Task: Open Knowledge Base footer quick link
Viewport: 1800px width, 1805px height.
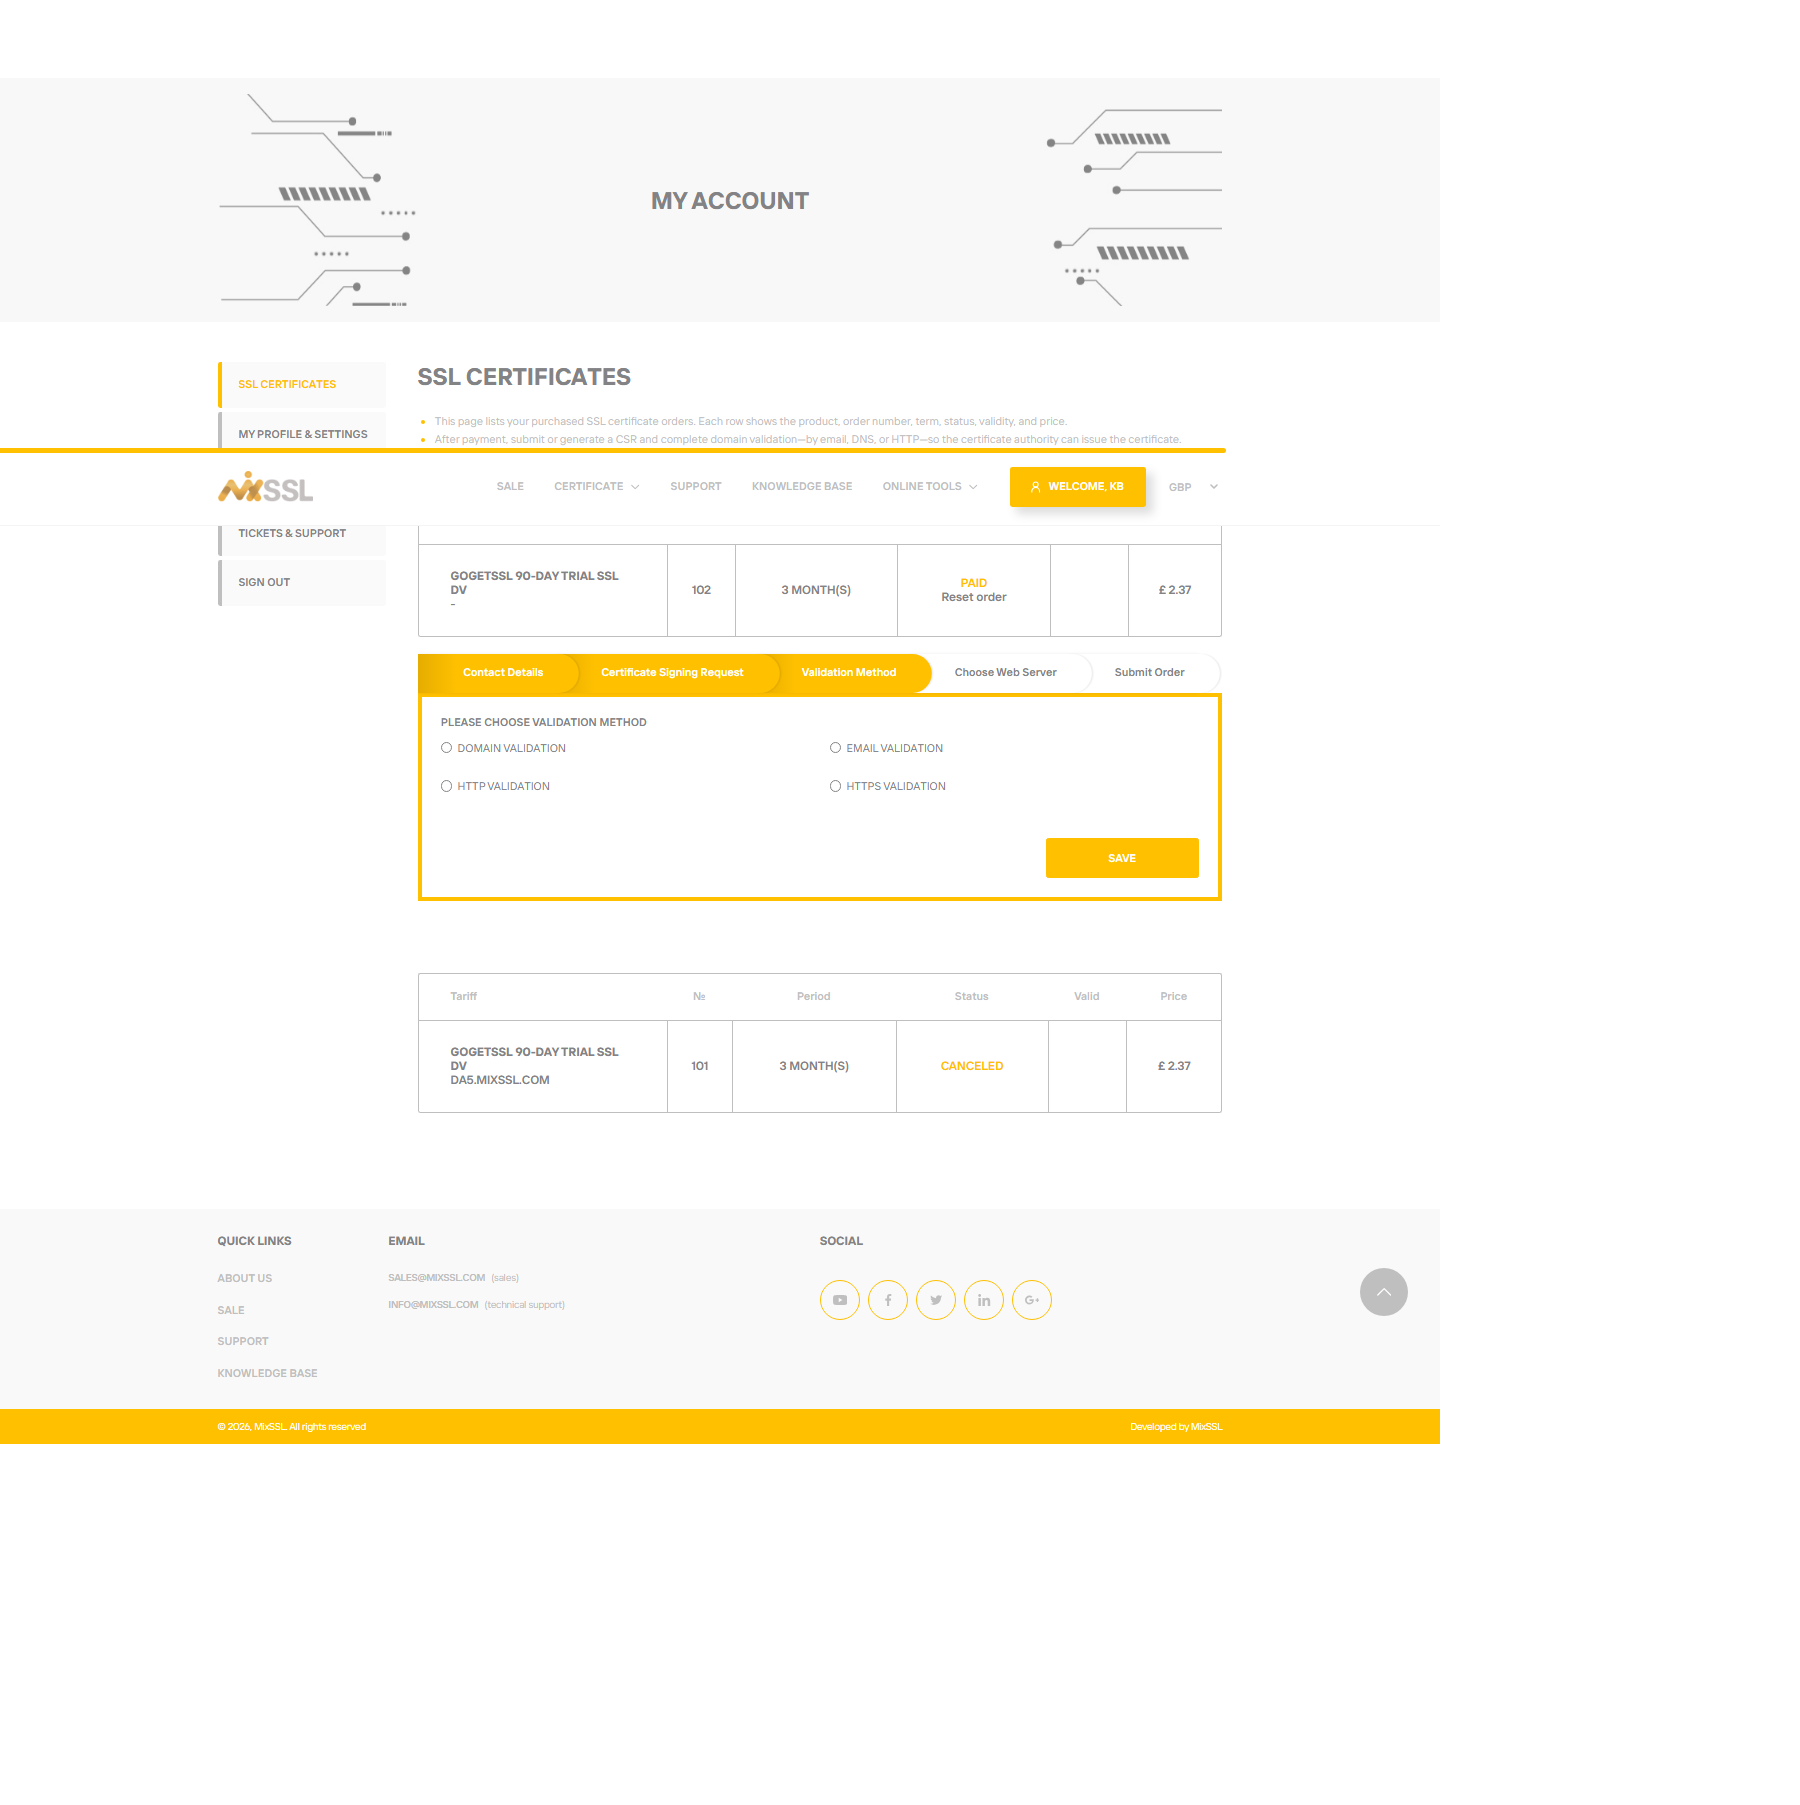Action: (x=267, y=1374)
